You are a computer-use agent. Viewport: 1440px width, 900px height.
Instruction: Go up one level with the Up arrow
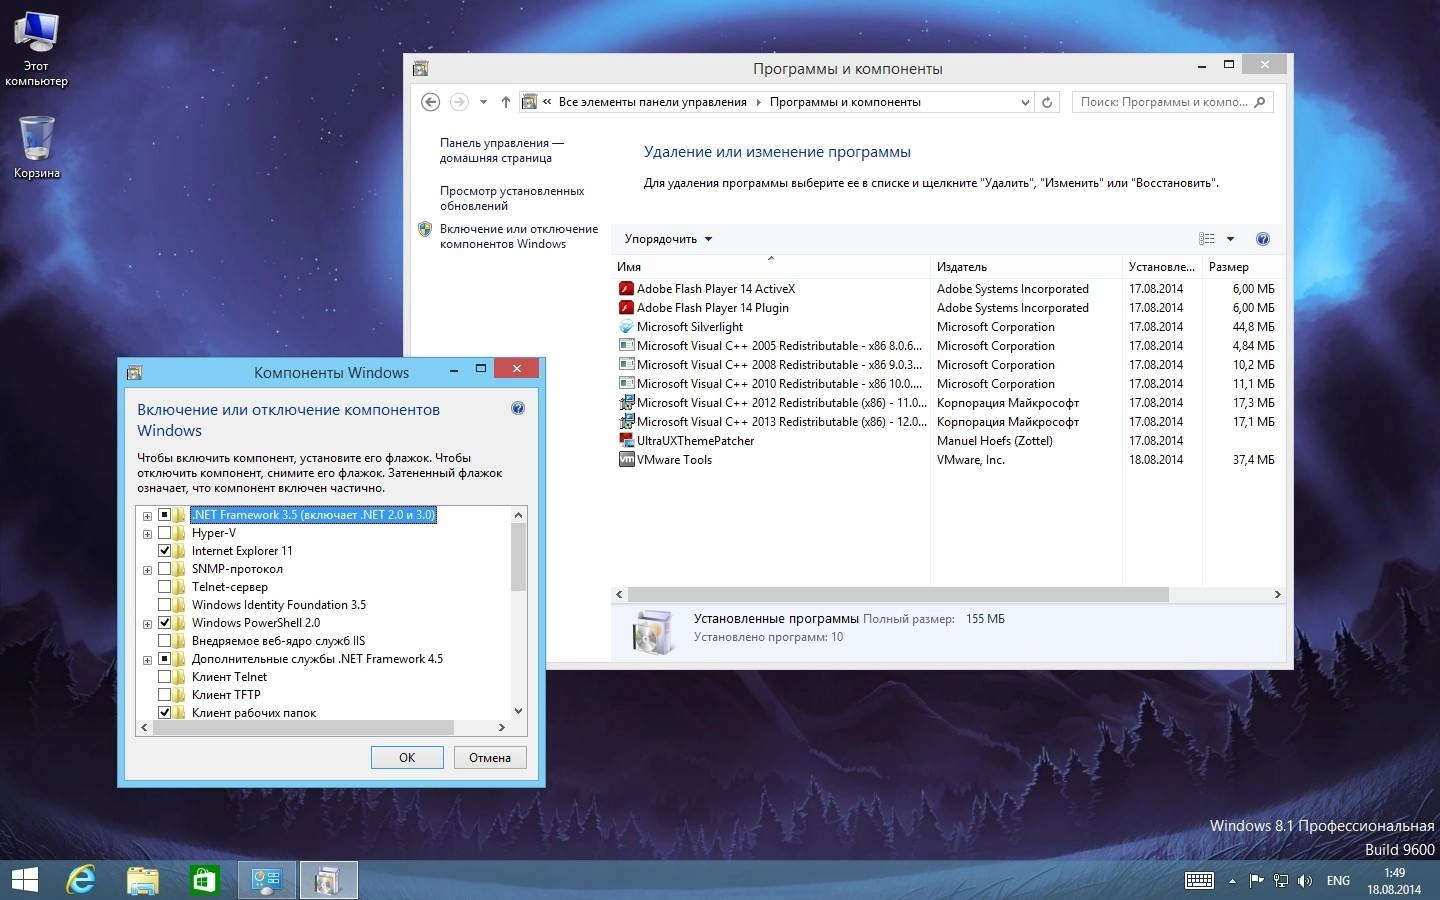[x=506, y=102]
